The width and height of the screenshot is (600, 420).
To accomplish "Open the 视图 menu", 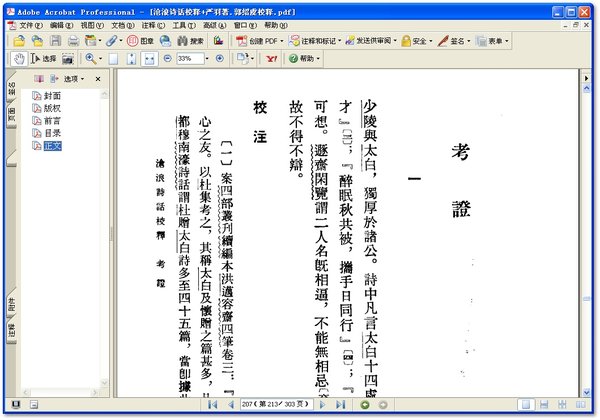I will click(x=92, y=26).
